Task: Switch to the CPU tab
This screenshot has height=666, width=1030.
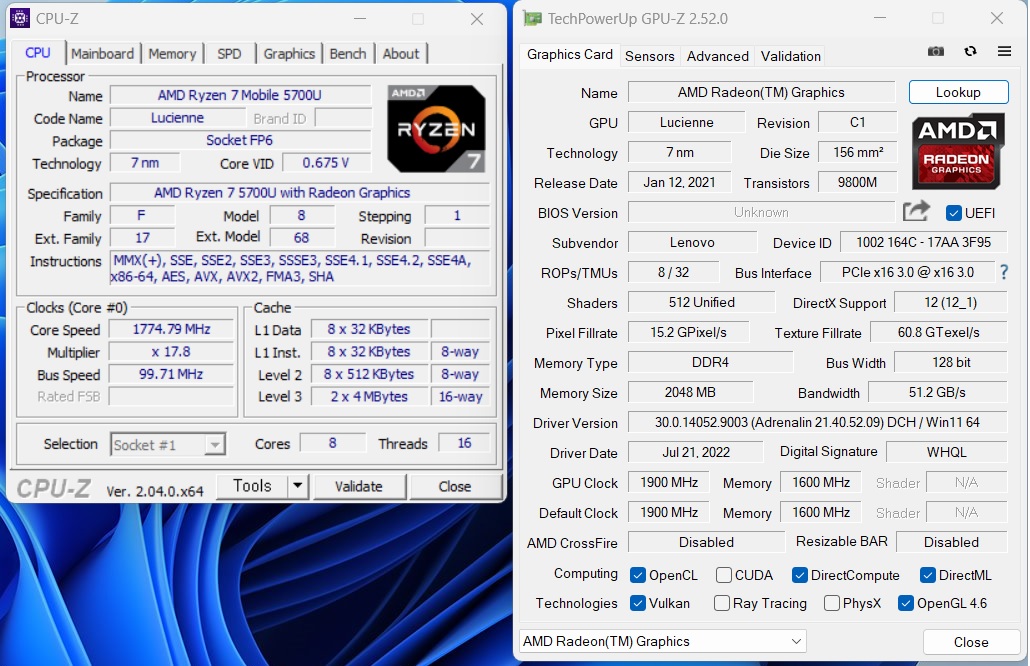Action: [37, 53]
